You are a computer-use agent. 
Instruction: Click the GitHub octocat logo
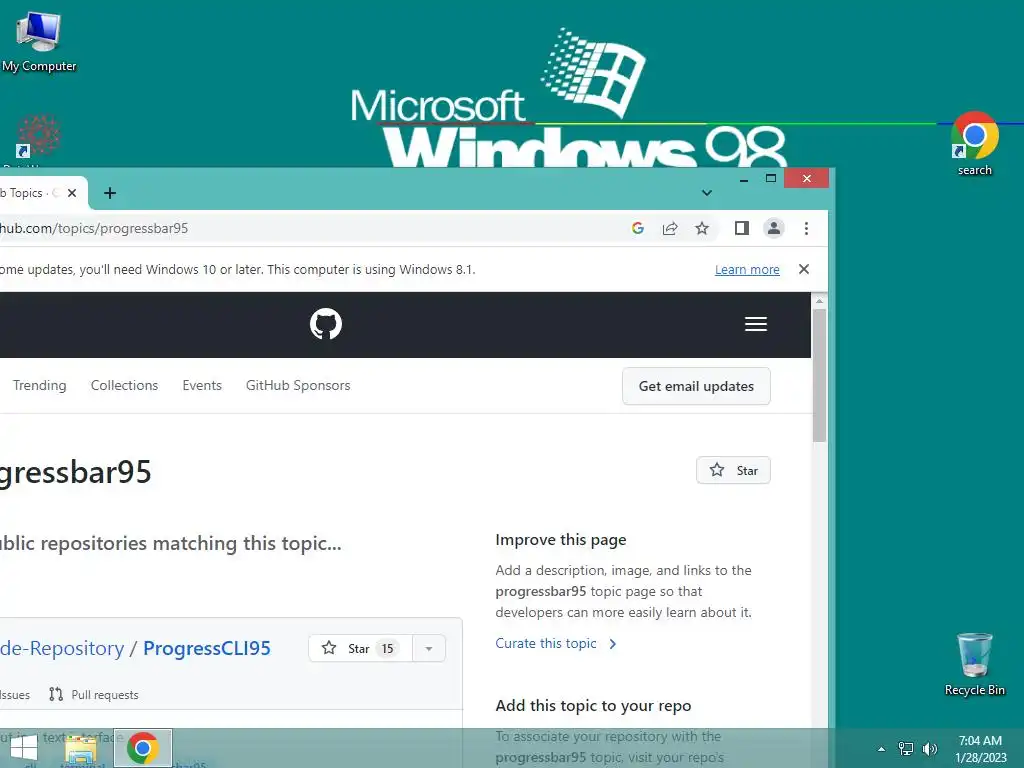(x=326, y=324)
